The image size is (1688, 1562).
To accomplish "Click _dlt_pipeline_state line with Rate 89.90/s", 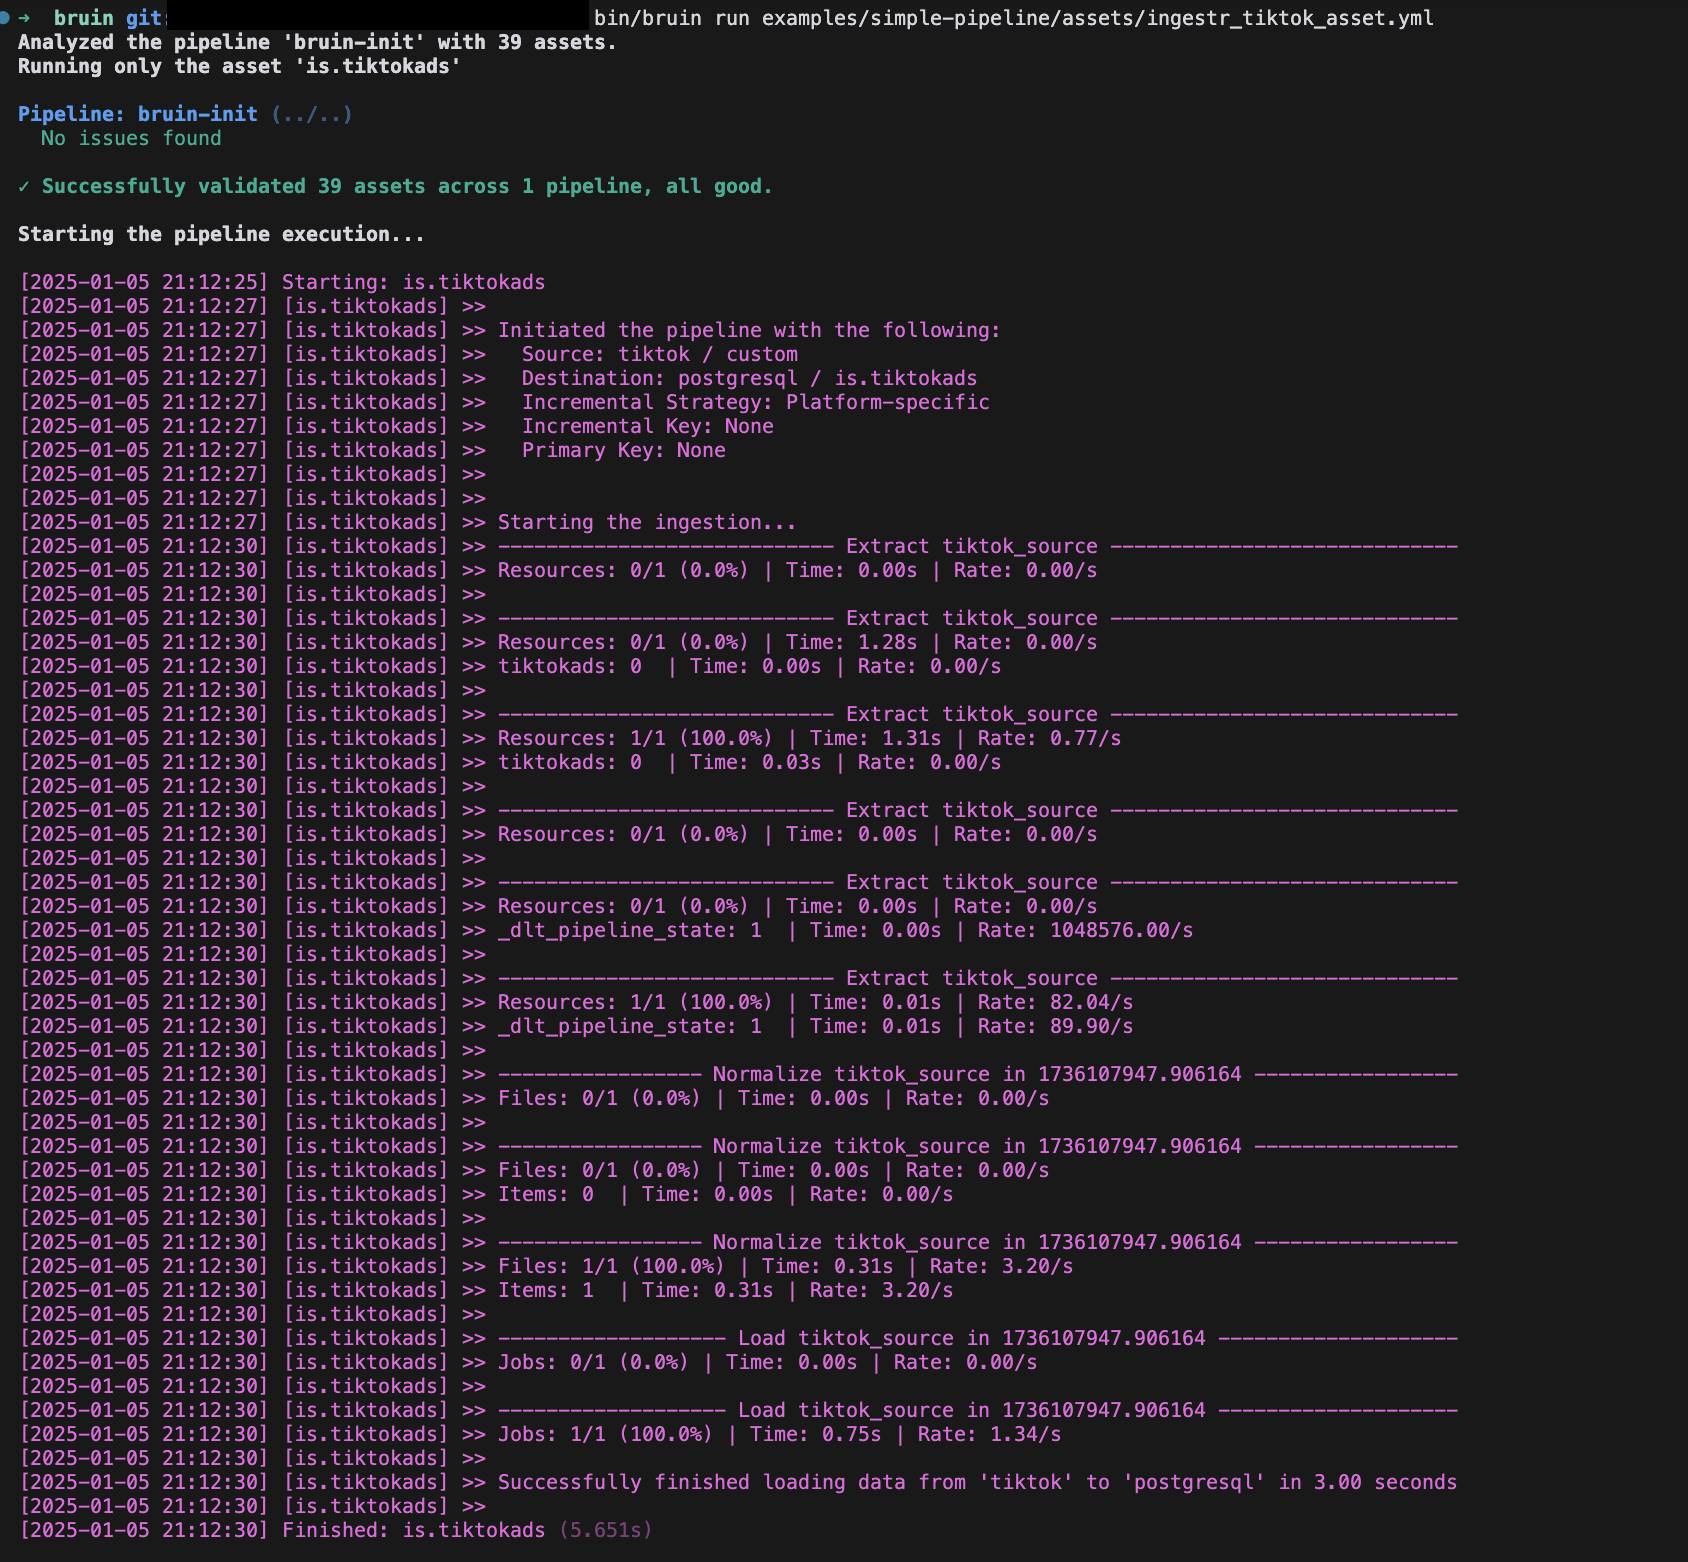I will tap(815, 1026).
